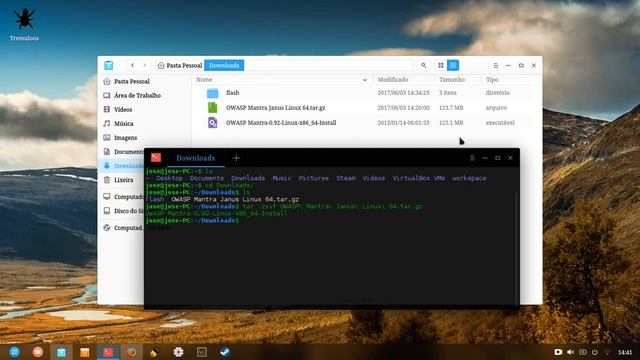Open the yellow tag dock icon
The width and height of the screenshot is (640, 360).
pos(155,352)
